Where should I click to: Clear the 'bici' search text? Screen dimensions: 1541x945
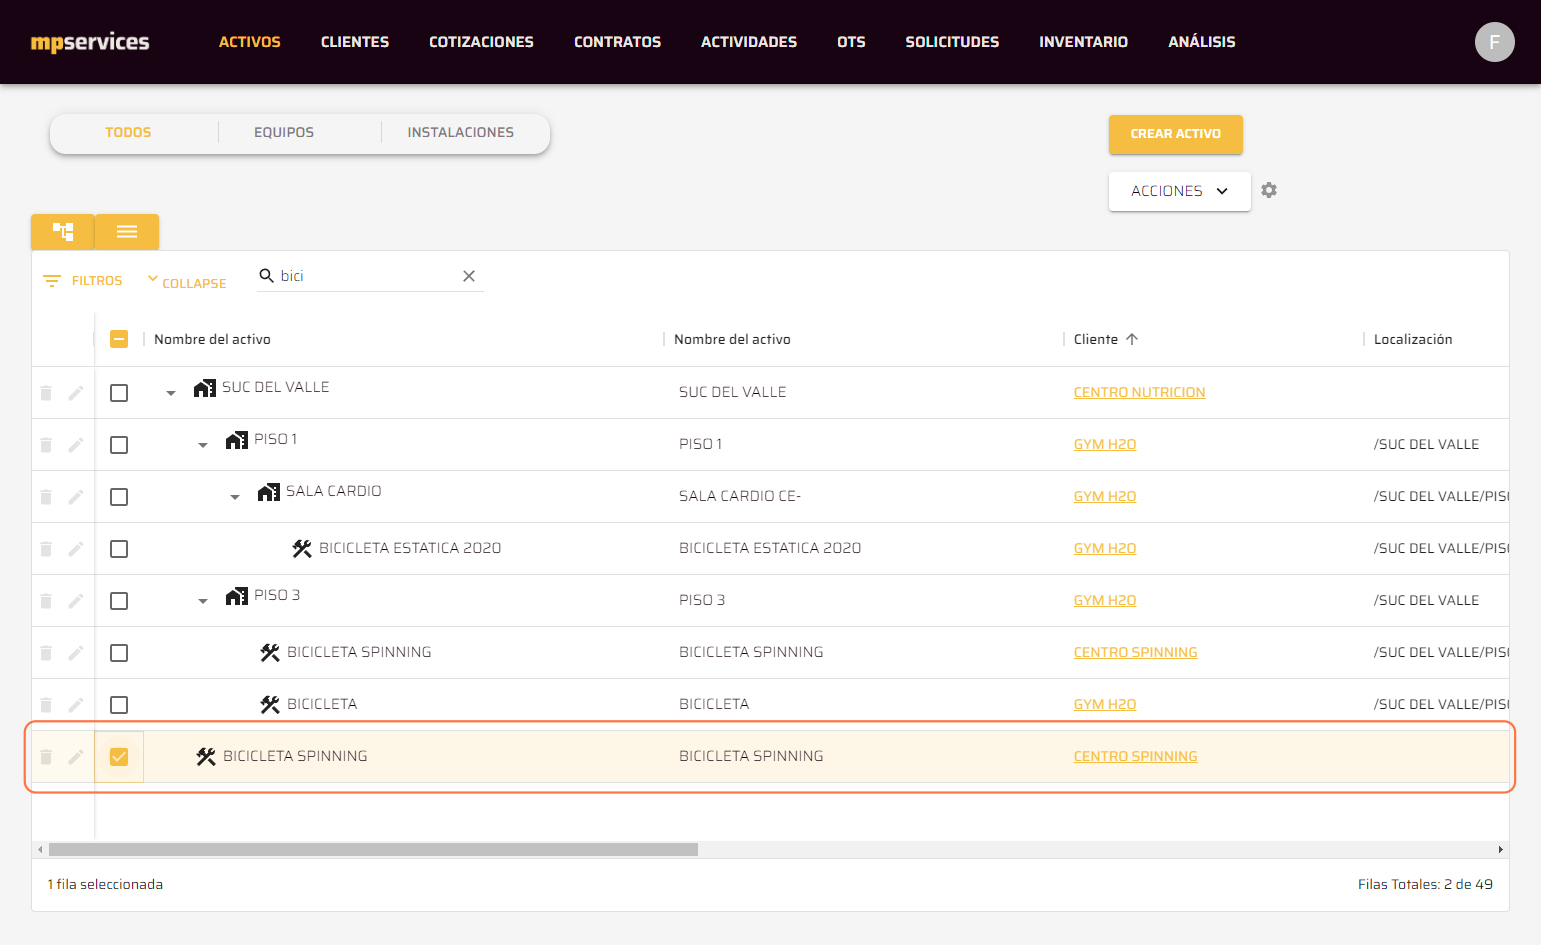[469, 276]
